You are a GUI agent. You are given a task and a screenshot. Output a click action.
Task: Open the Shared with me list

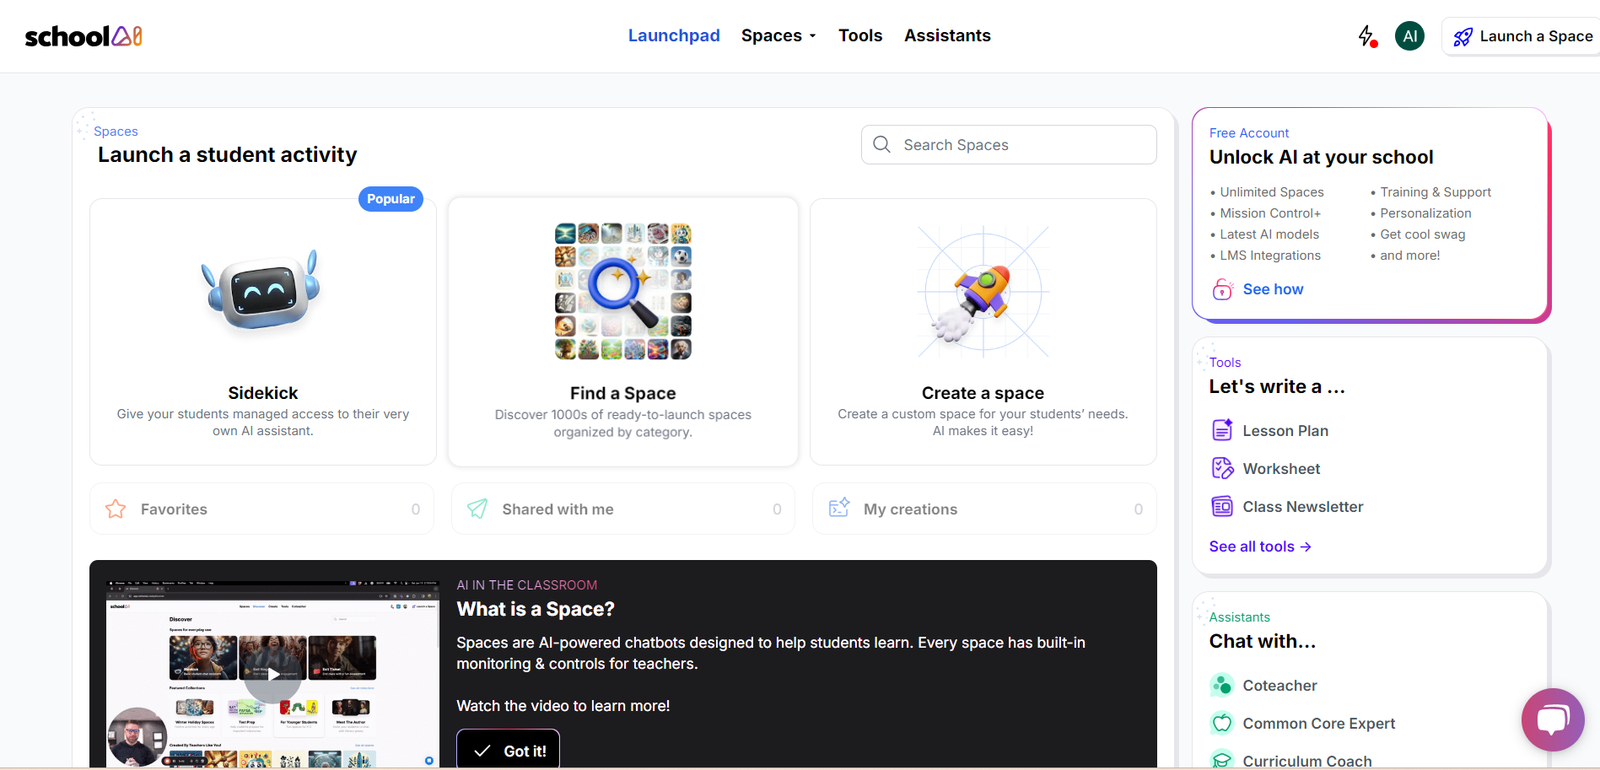pyautogui.click(x=623, y=509)
